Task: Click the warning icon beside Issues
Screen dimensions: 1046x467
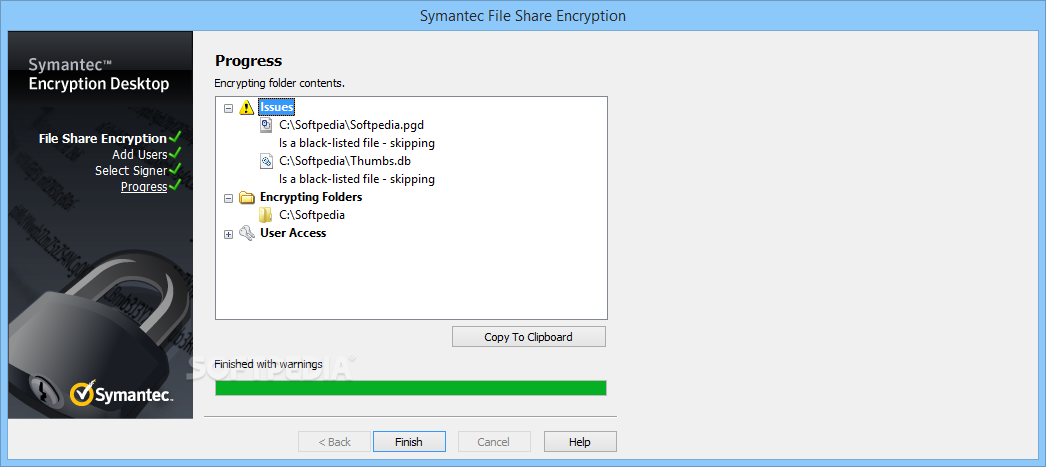Action: tap(247, 107)
